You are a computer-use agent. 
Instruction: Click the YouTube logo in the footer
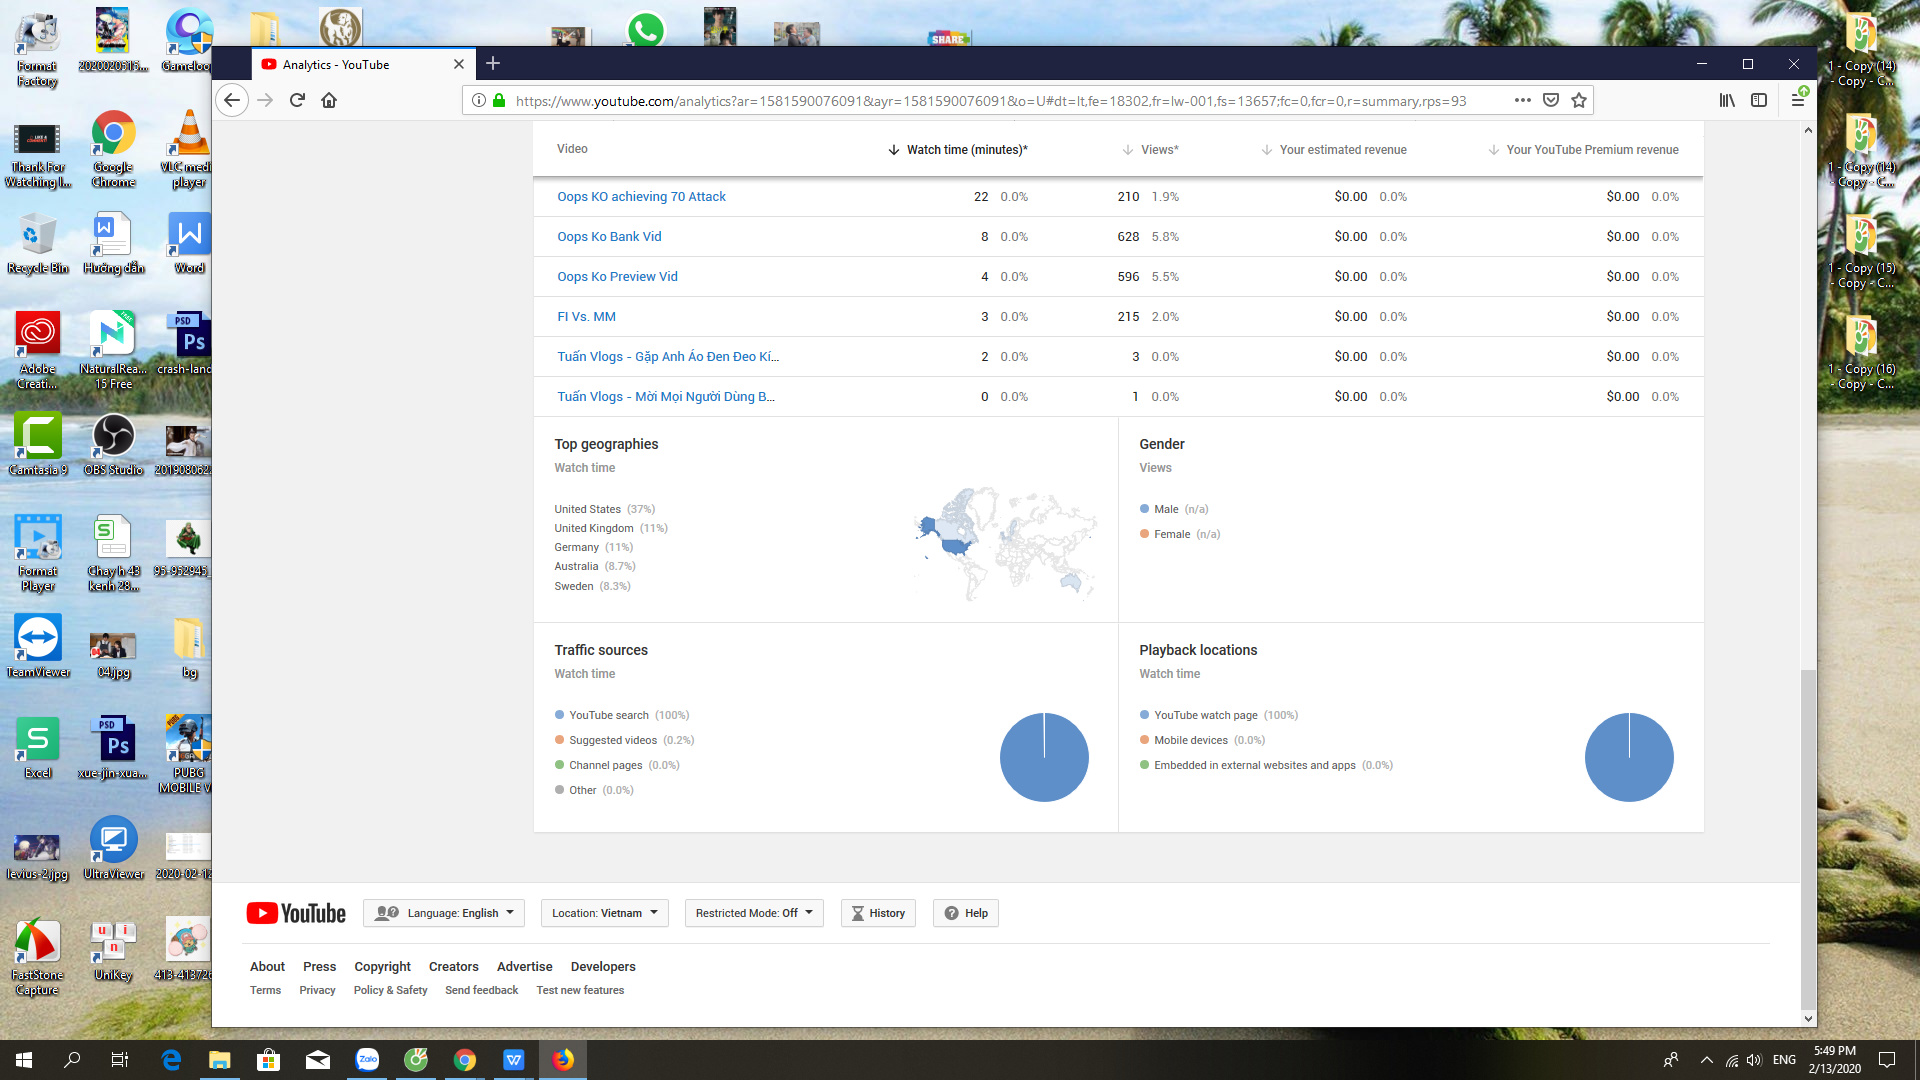(x=296, y=913)
